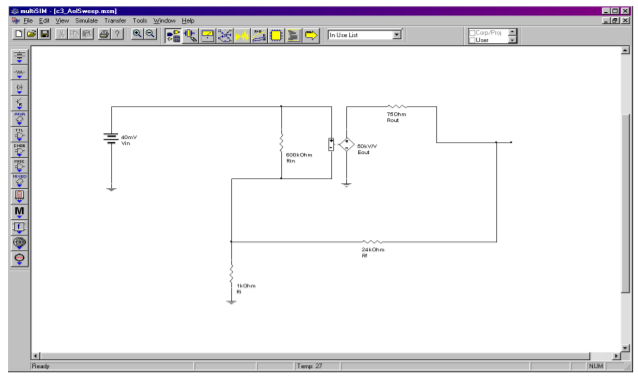Open the Sources component bin

19,57
